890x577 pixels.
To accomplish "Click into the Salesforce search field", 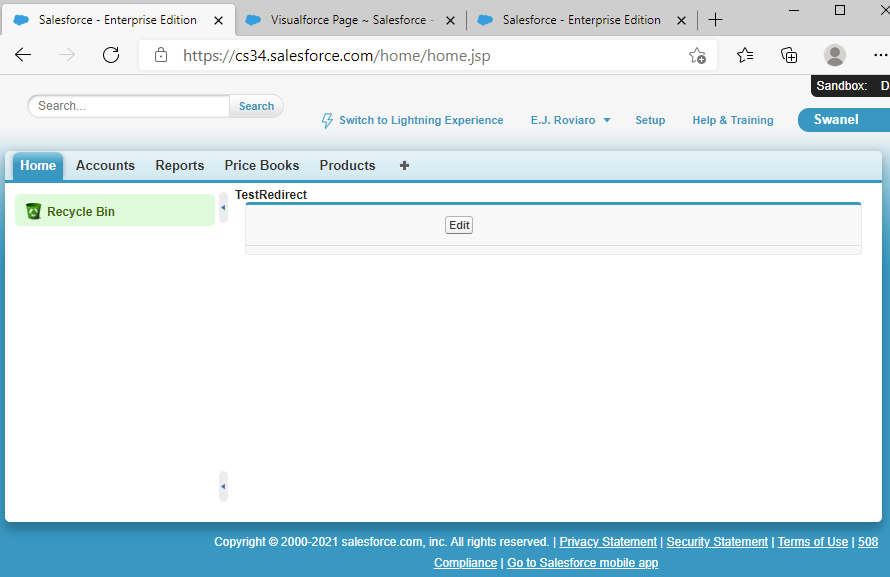I will 130,106.
